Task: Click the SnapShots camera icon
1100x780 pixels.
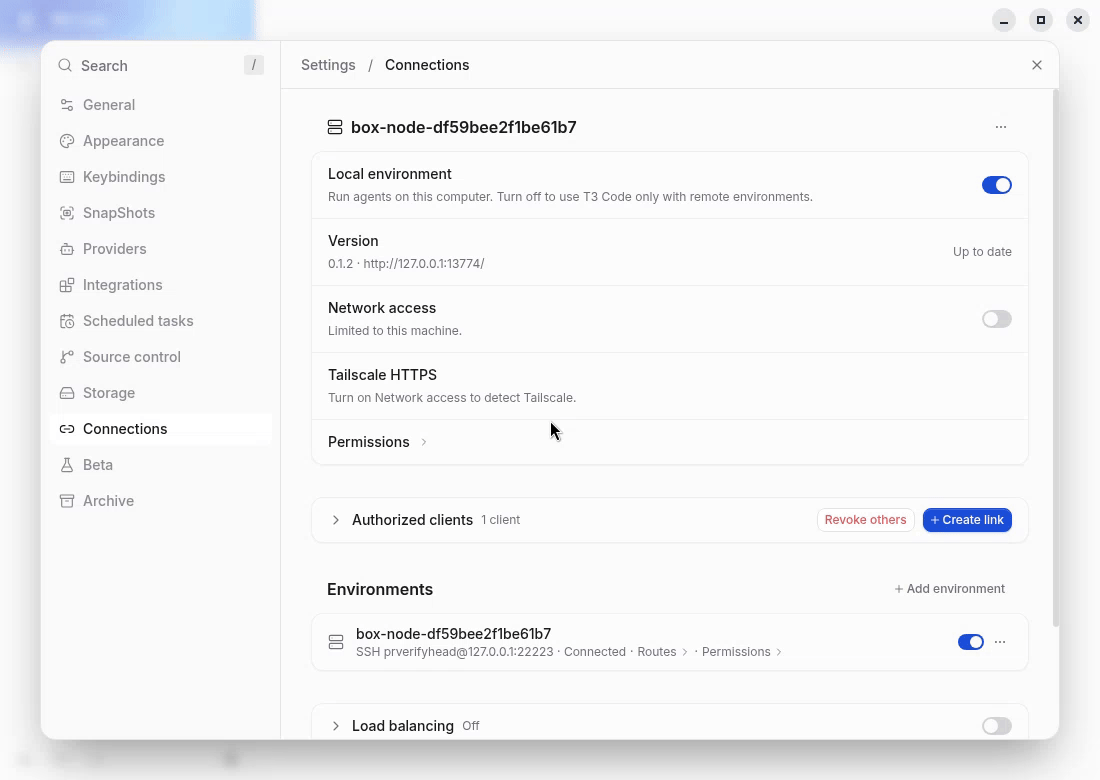Action: coord(67,213)
